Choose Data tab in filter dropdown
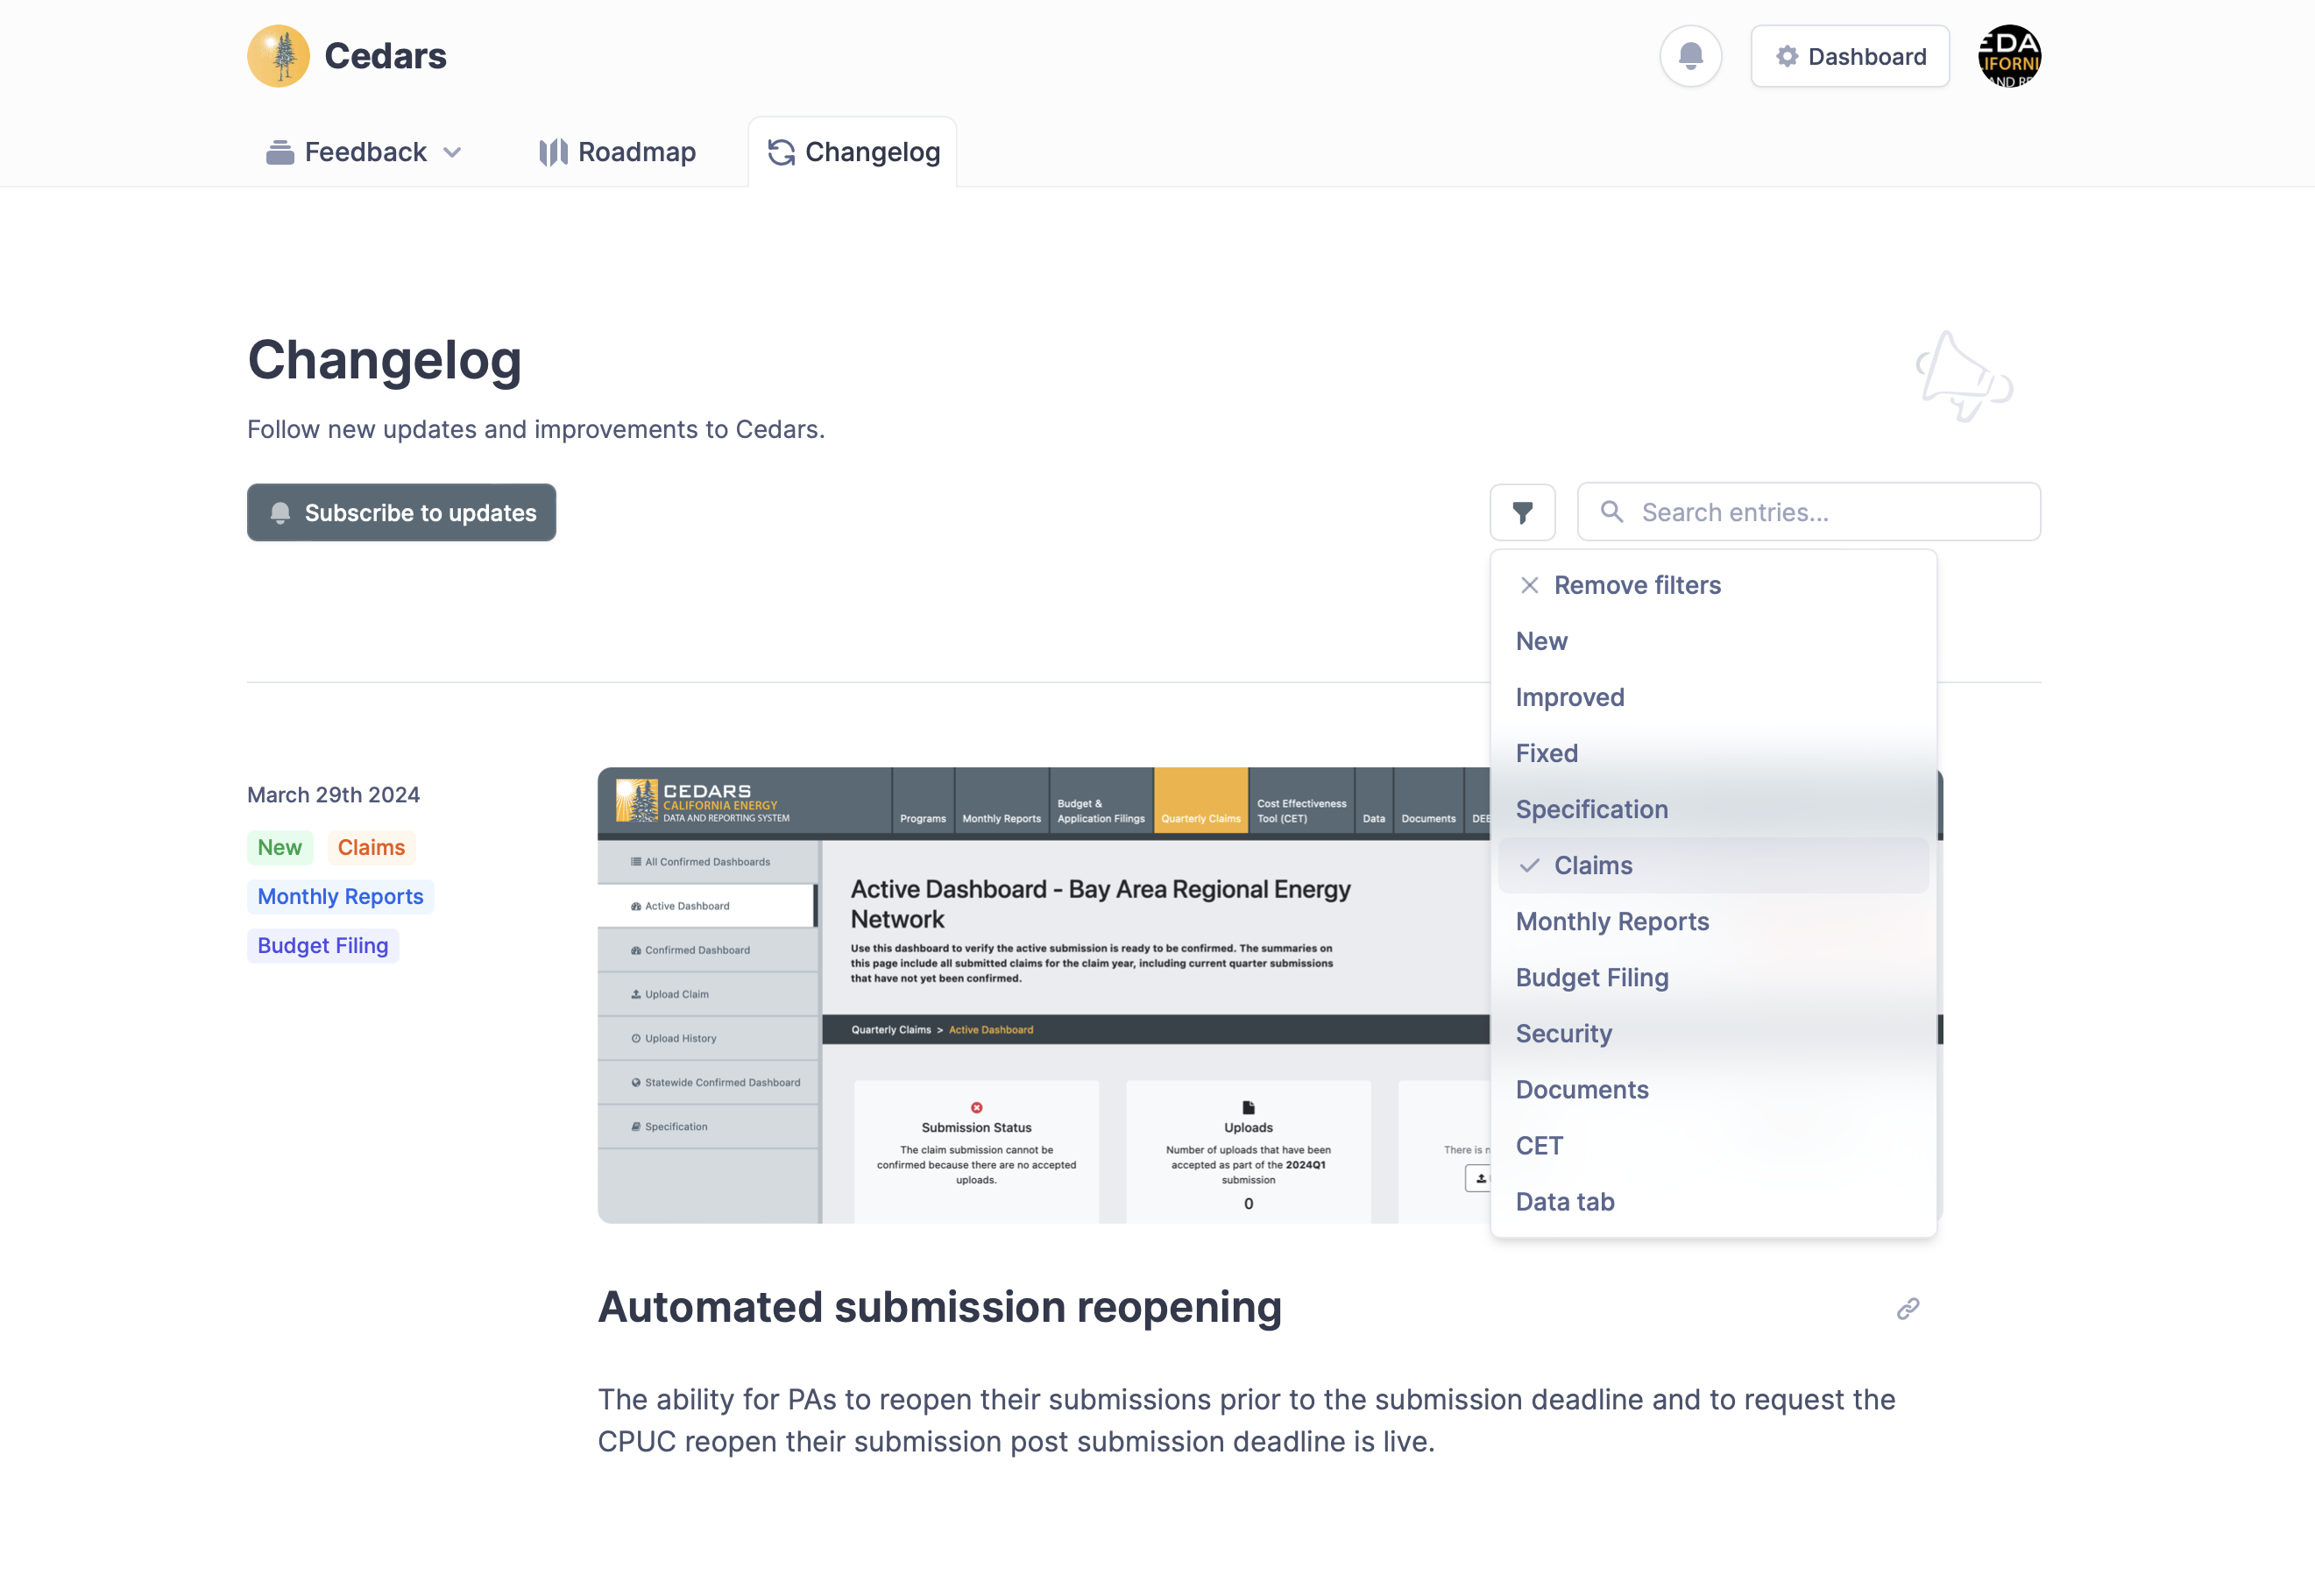The image size is (2315, 1596). pos(1564,1201)
